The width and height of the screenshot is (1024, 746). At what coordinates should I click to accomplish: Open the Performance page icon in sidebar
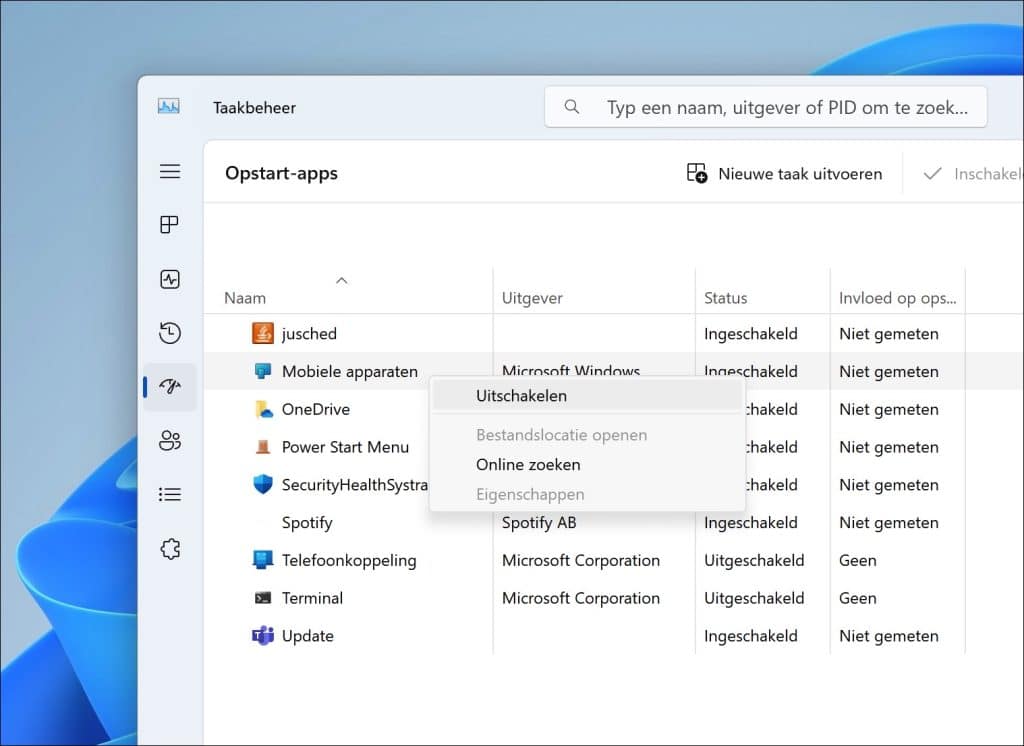(170, 280)
